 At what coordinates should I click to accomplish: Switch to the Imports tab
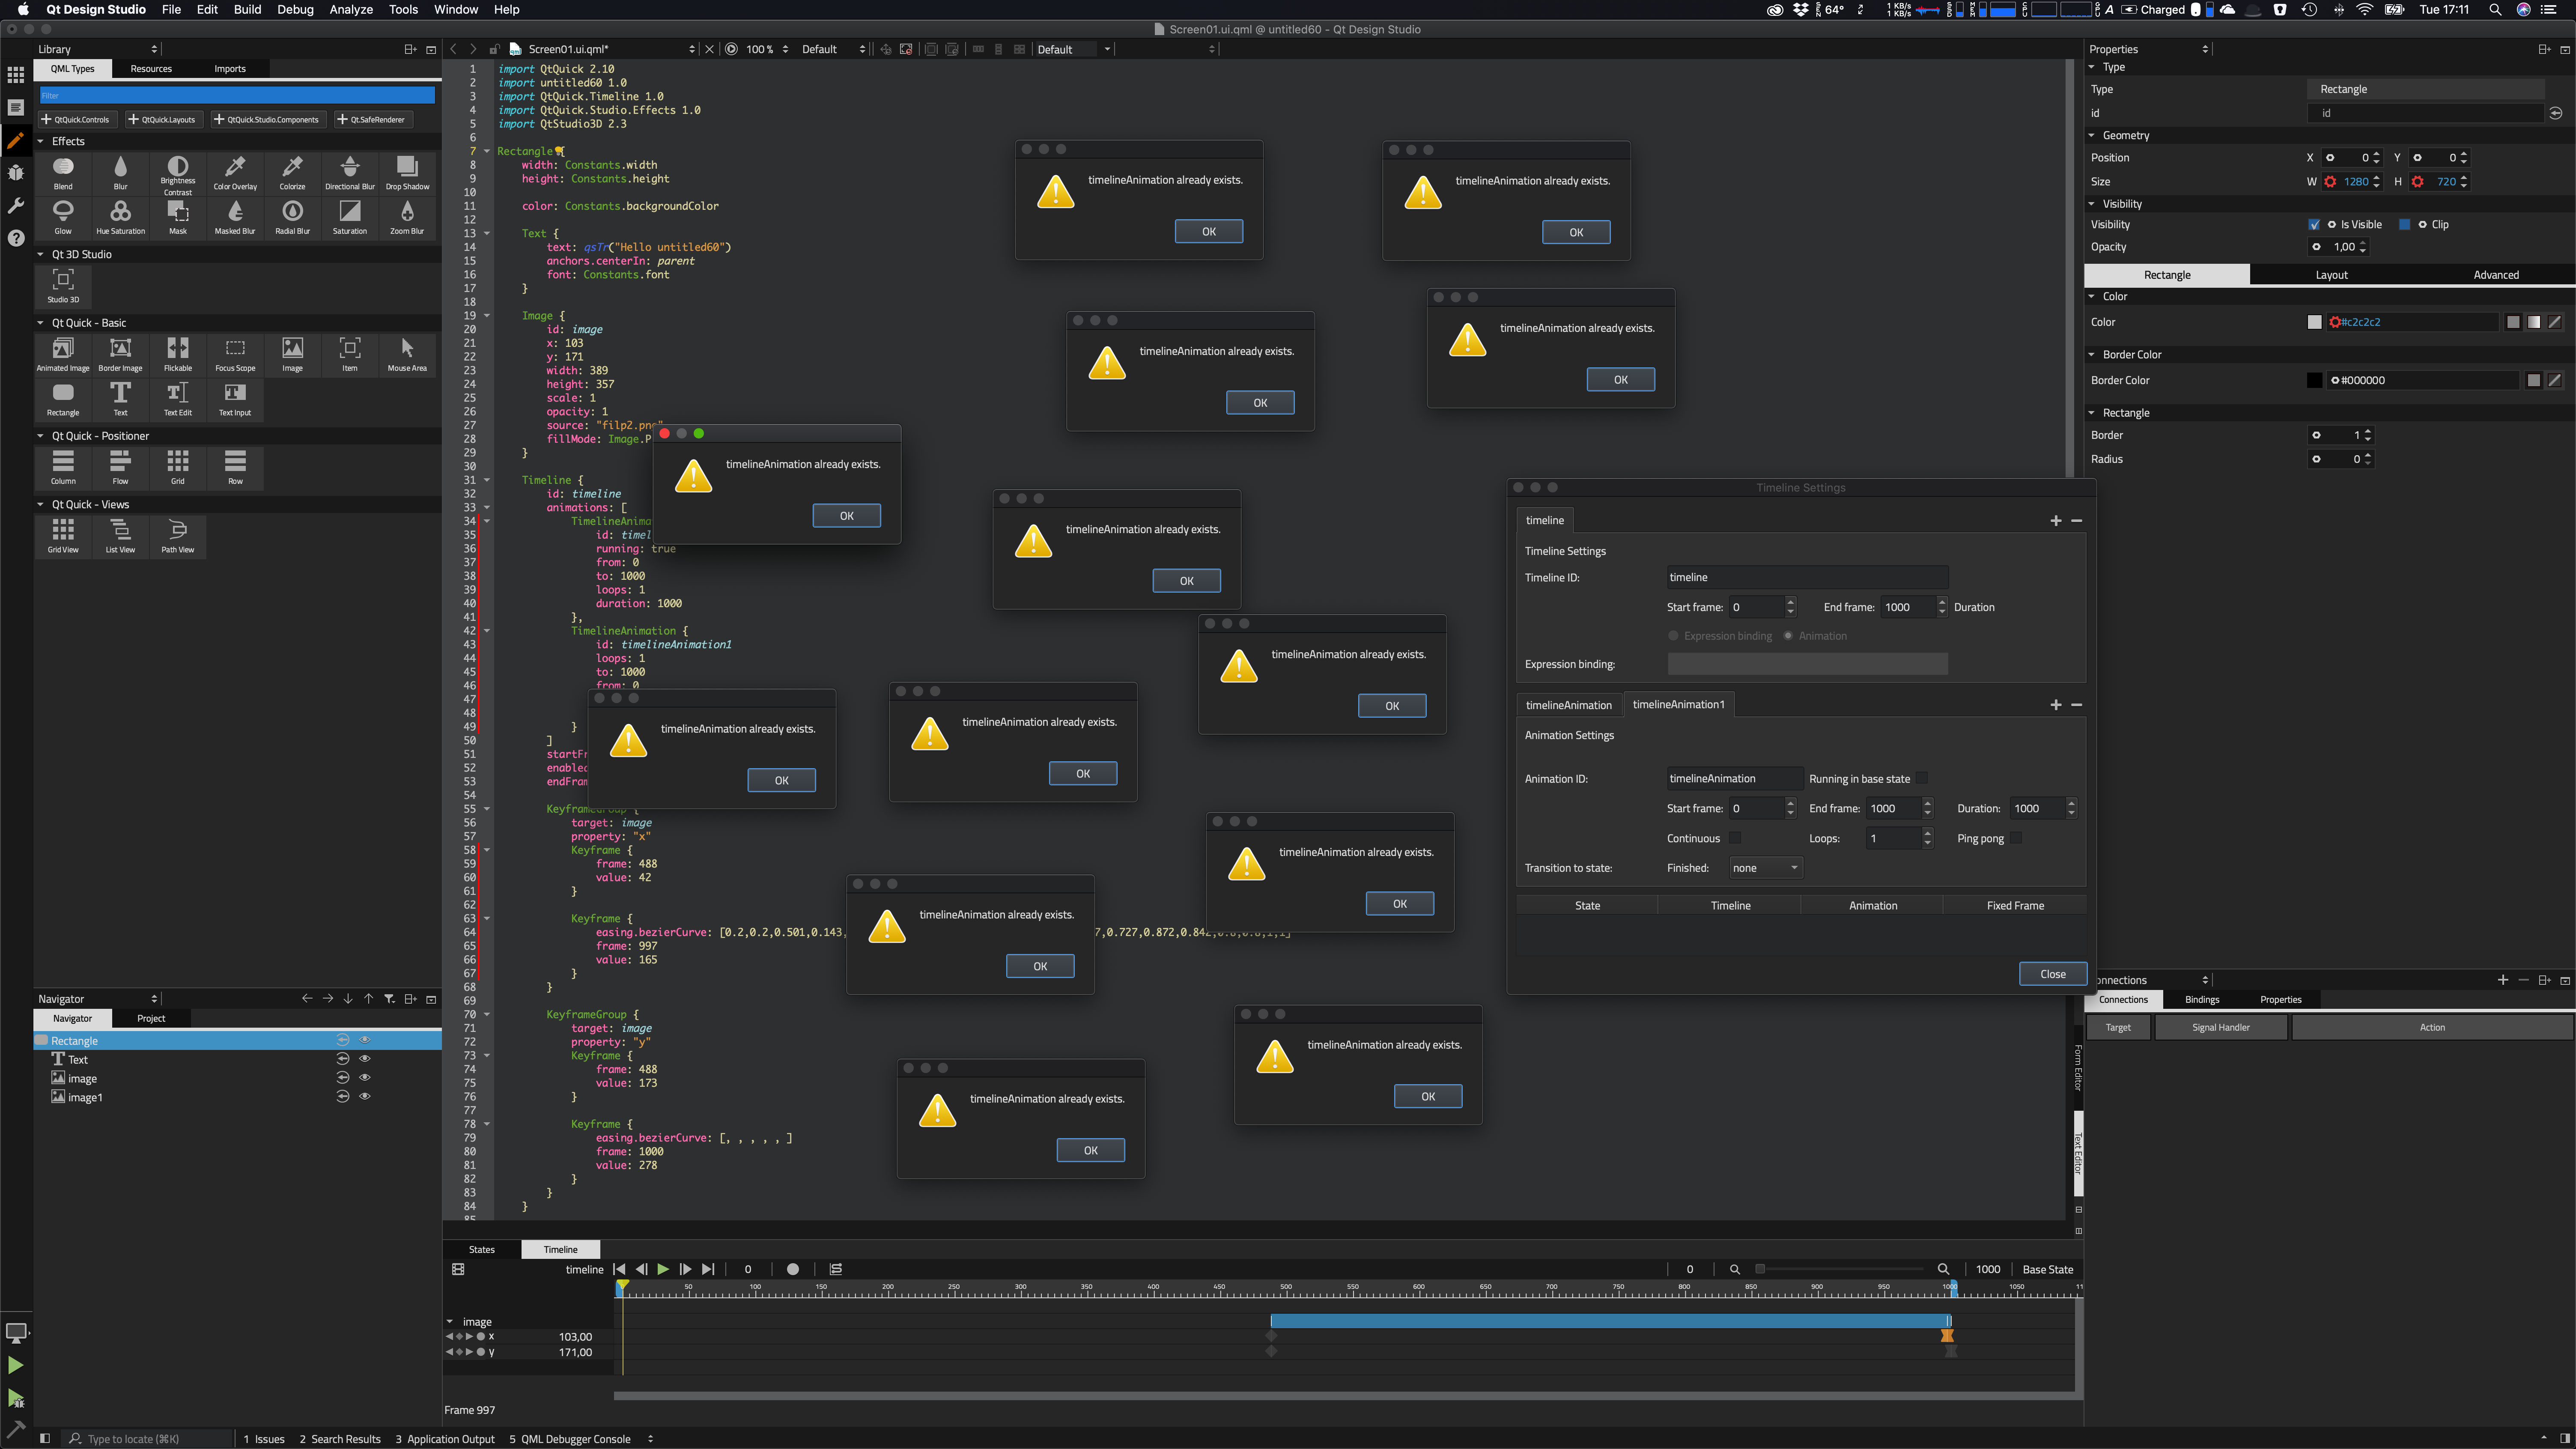[x=230, y=68]
